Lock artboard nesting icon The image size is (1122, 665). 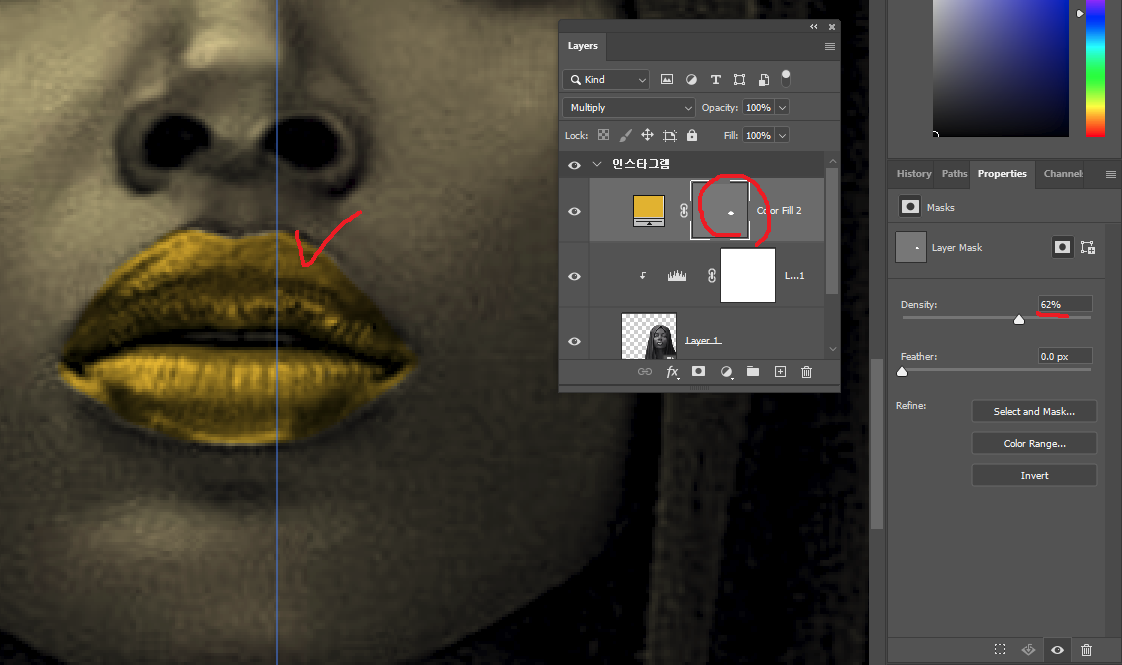670,135
